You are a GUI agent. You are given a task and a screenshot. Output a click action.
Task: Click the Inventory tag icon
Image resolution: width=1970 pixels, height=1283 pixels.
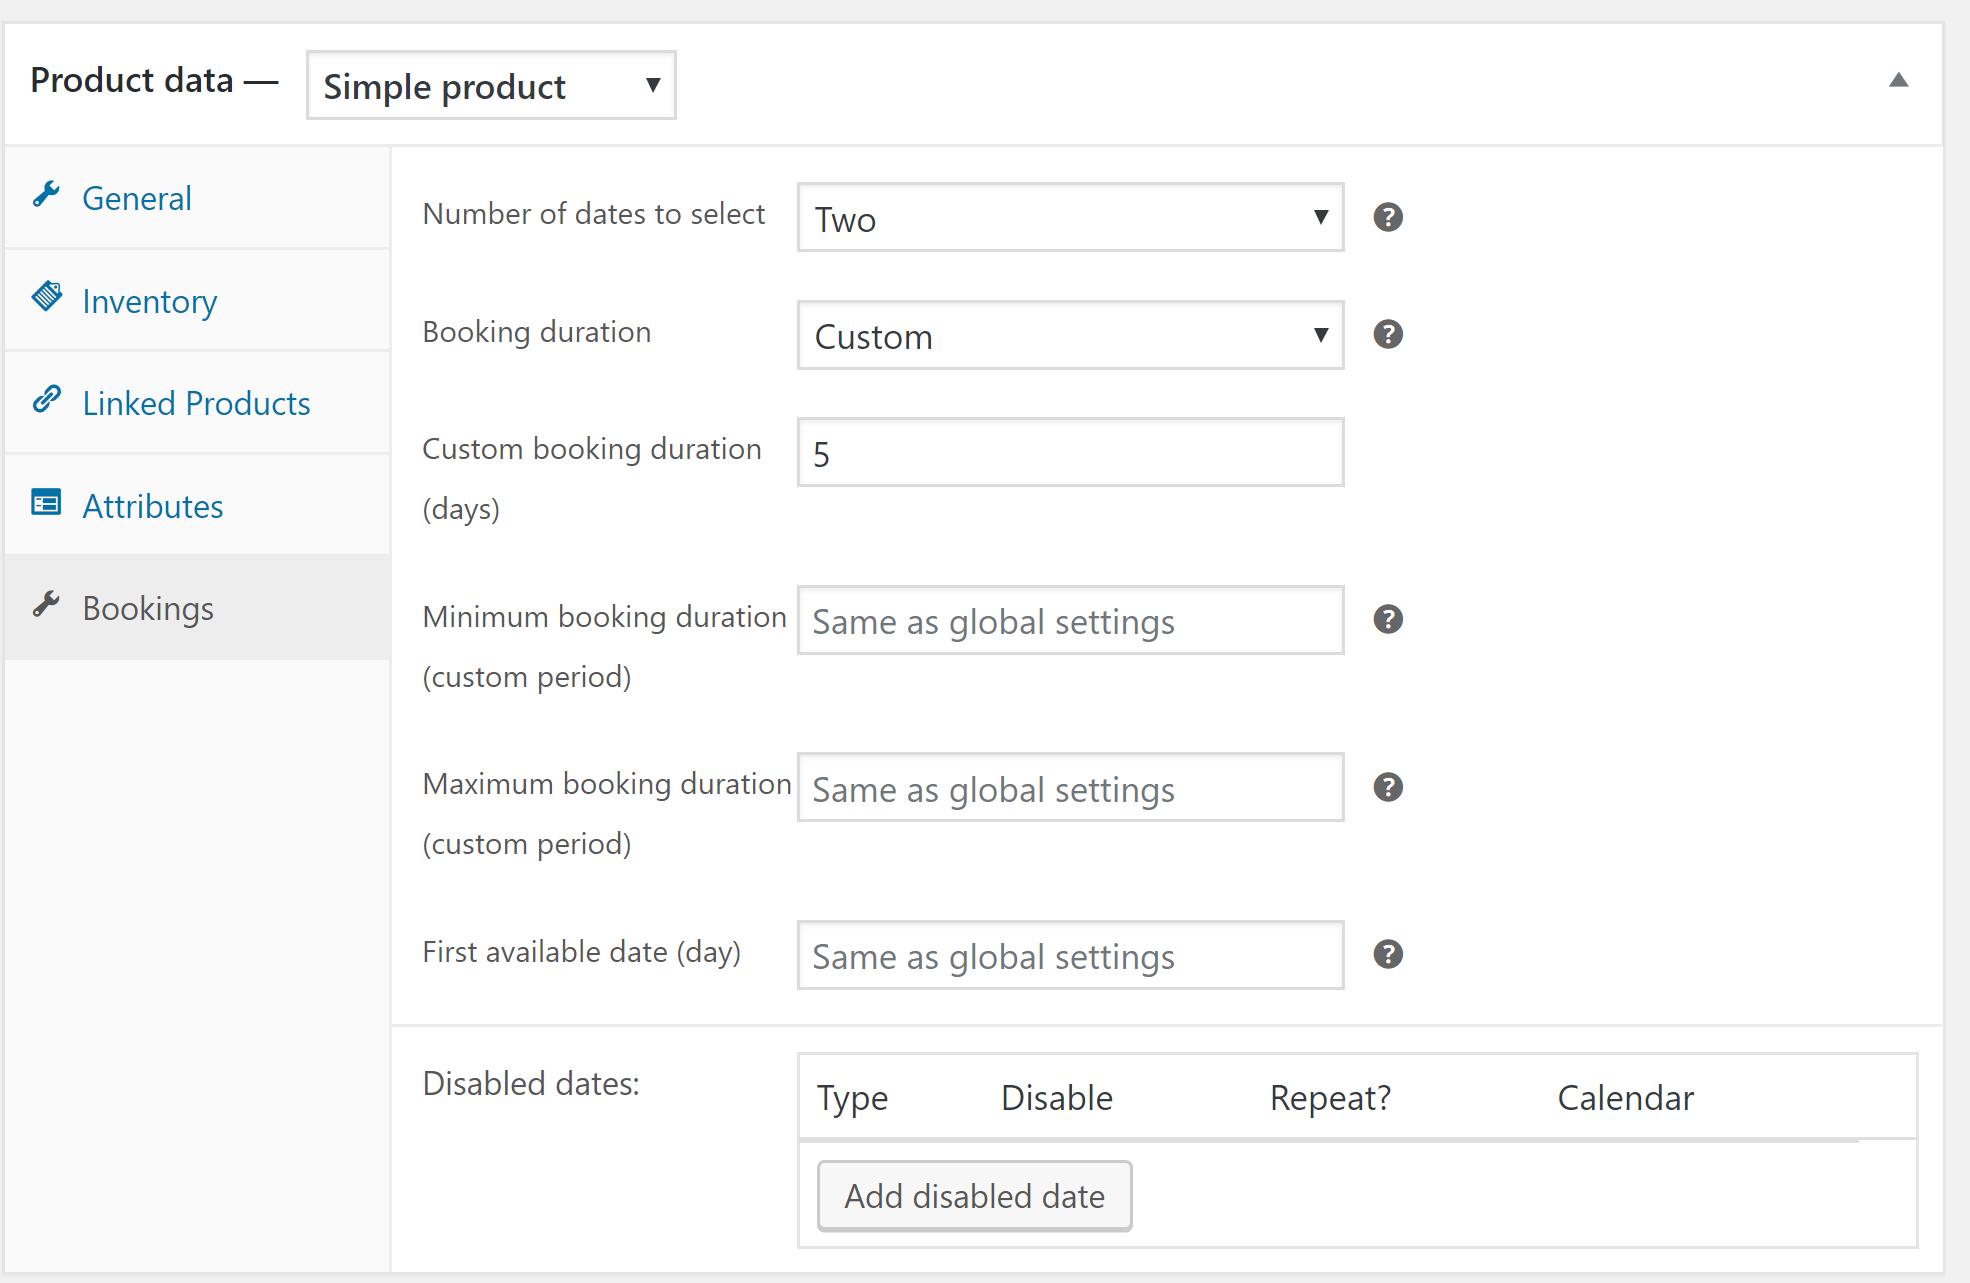(46, 297)
